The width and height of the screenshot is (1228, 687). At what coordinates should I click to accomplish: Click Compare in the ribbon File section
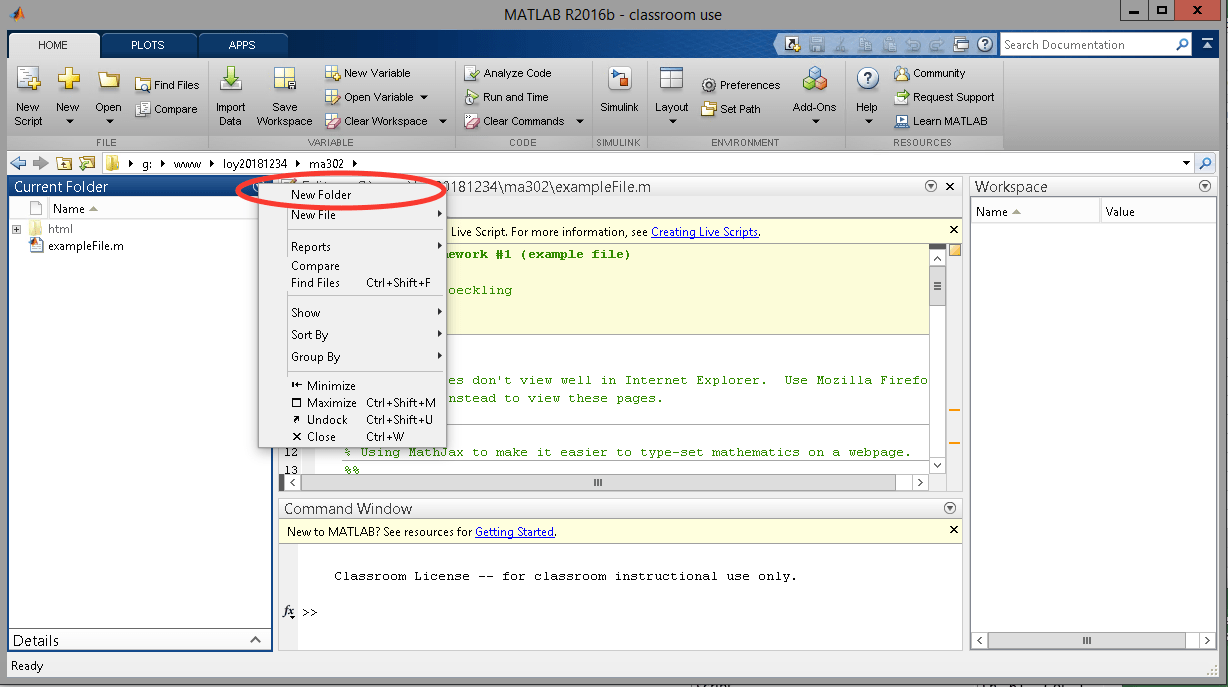coord(167,109)
